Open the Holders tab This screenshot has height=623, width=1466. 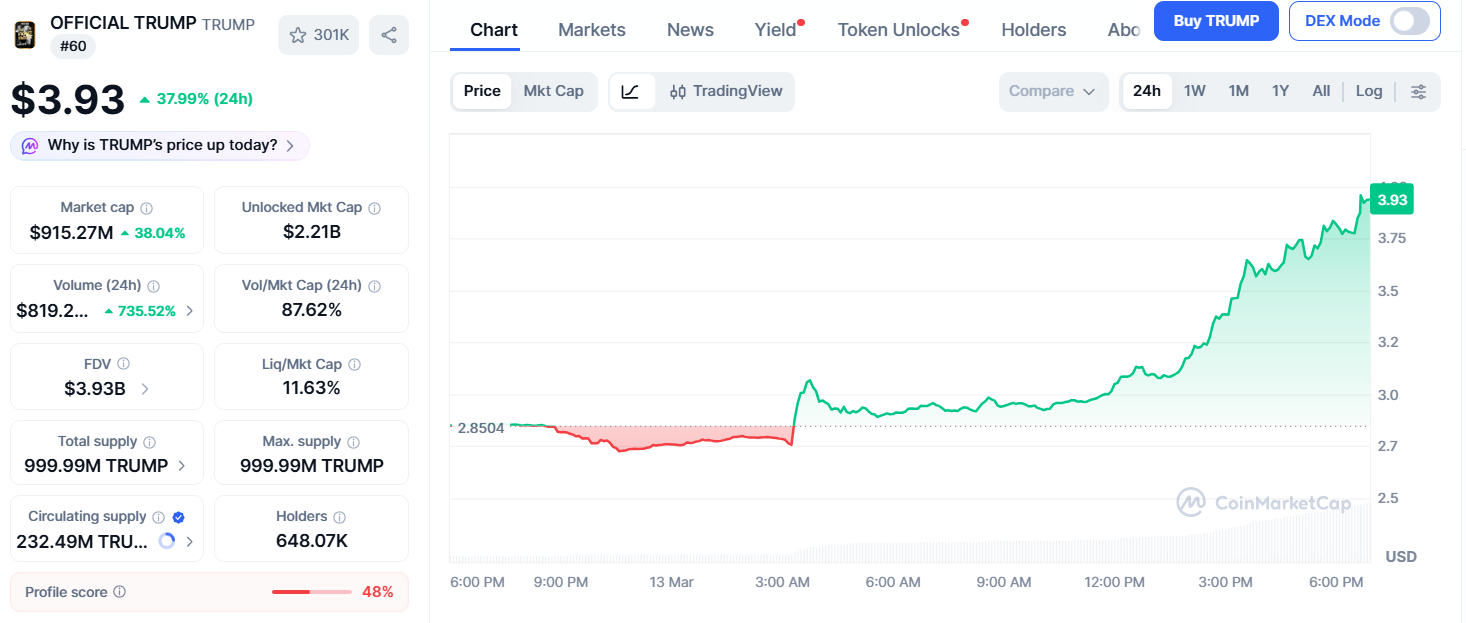point(1034,30)
